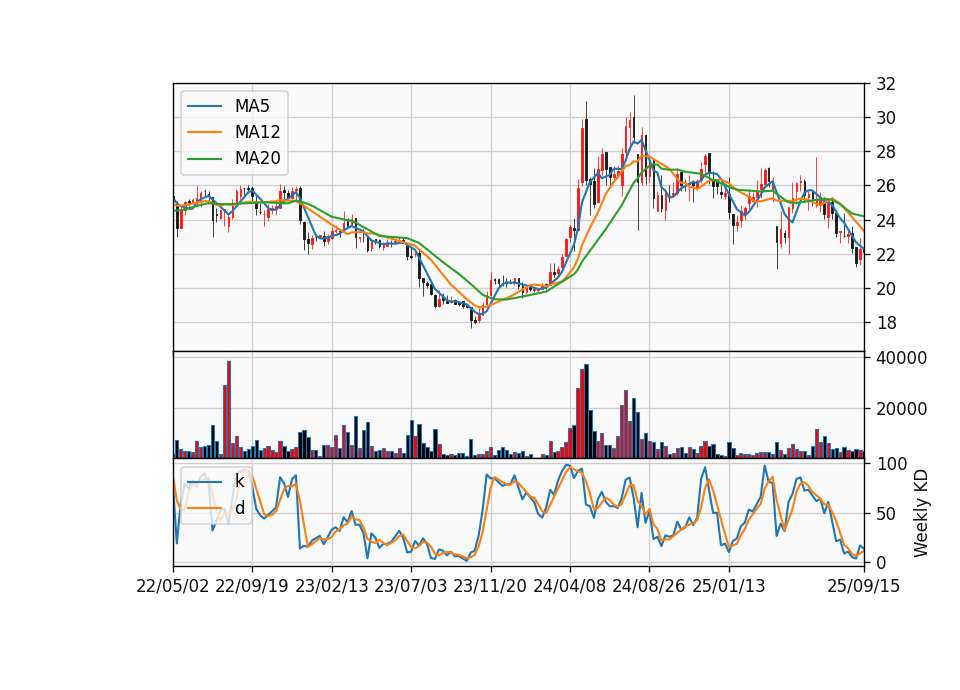
Task: Click the KD axis value 100
Action: pos(891,464)
